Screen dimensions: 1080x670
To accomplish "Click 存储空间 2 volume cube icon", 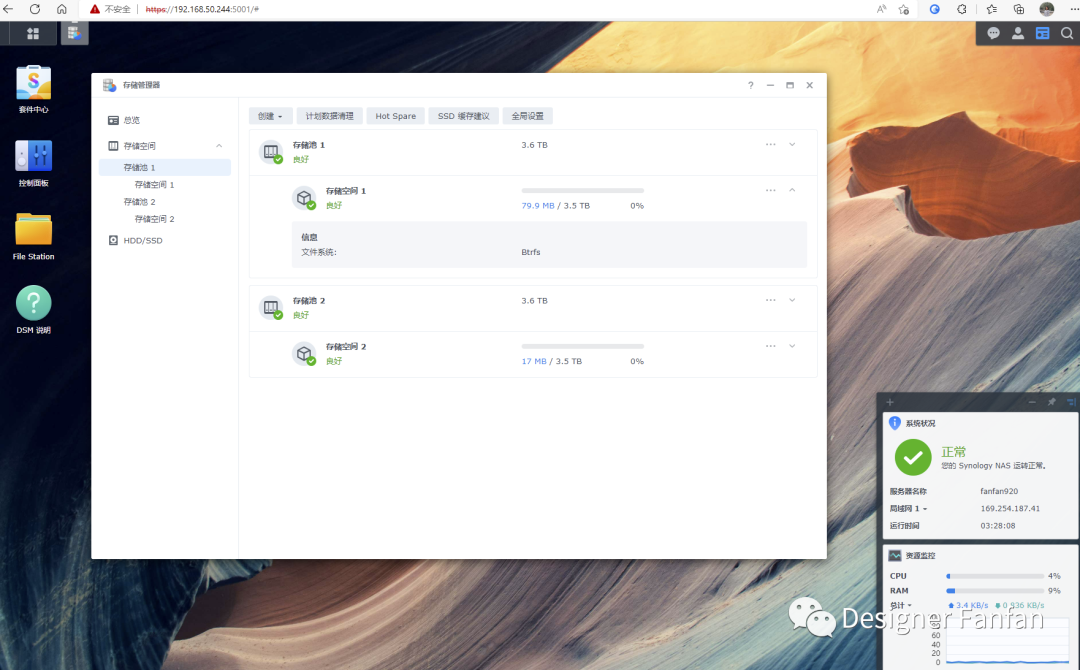I will (x=304, y=354).
